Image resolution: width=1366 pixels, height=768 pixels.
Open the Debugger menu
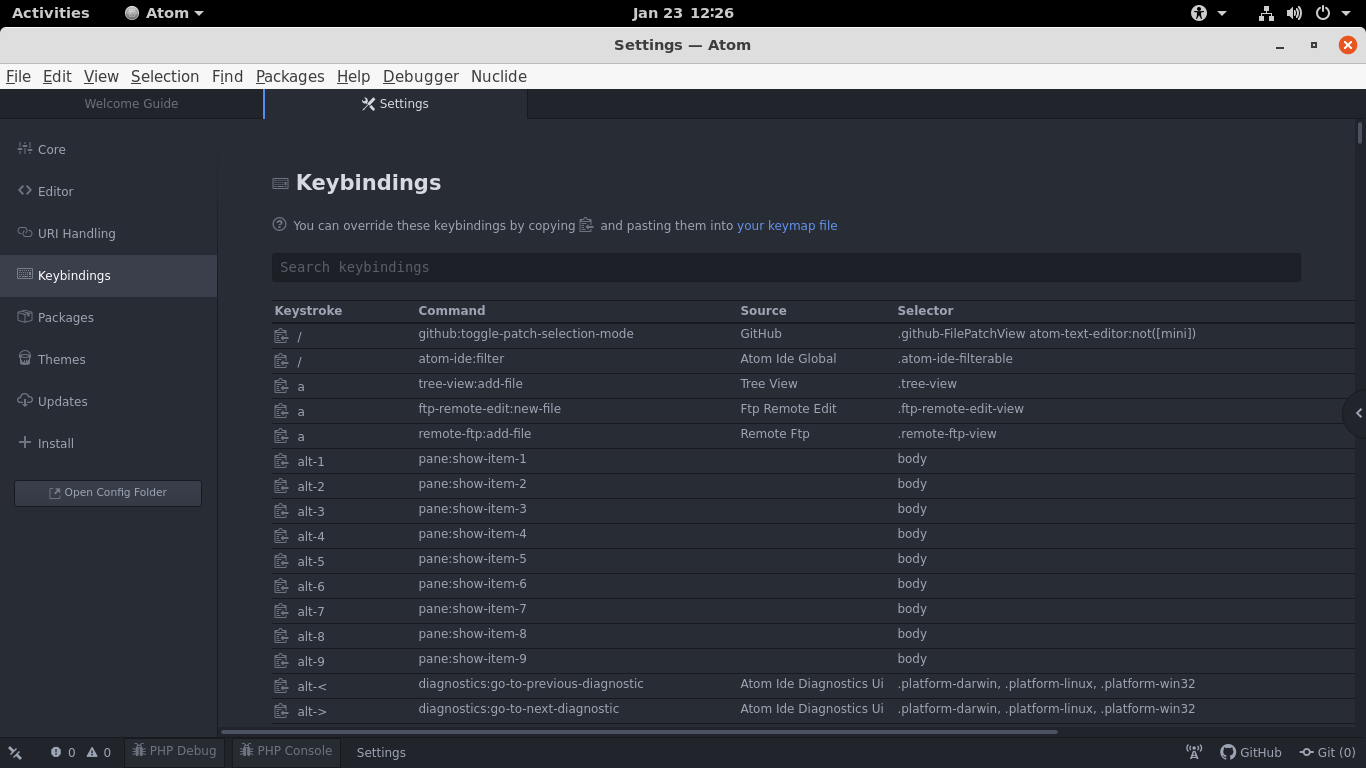[x=420, y=76]
